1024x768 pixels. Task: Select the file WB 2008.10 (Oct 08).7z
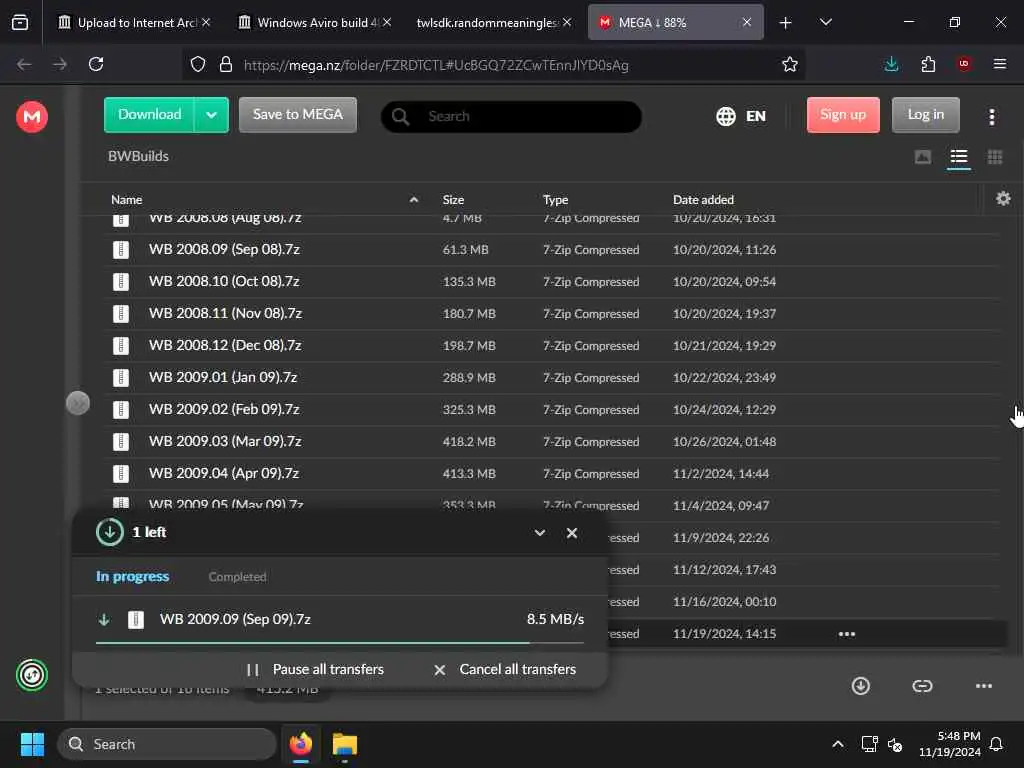pyautogui.click(x=552, y=281)
